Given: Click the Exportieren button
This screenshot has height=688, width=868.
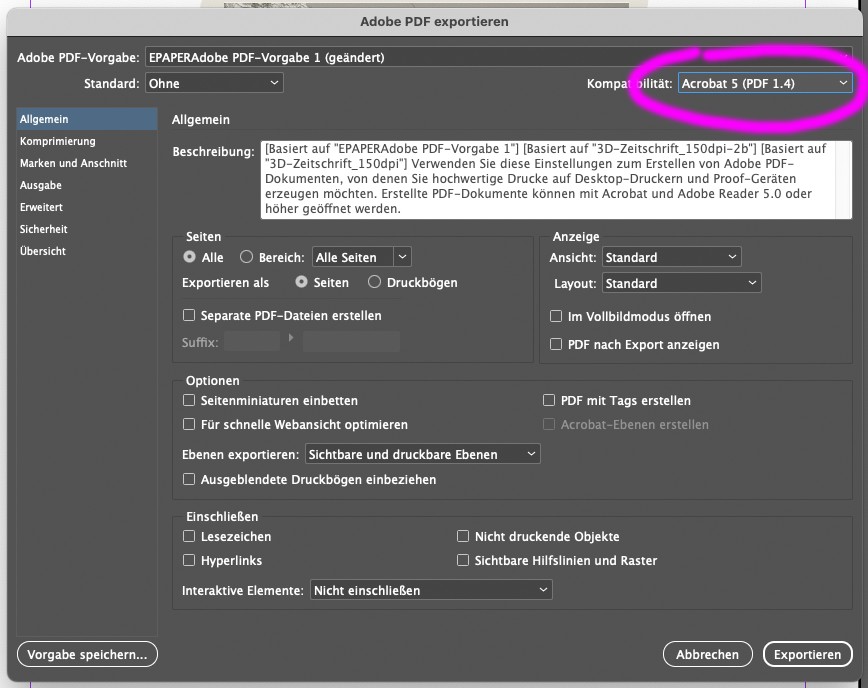Looking at the screenshot, I should 807,654.
